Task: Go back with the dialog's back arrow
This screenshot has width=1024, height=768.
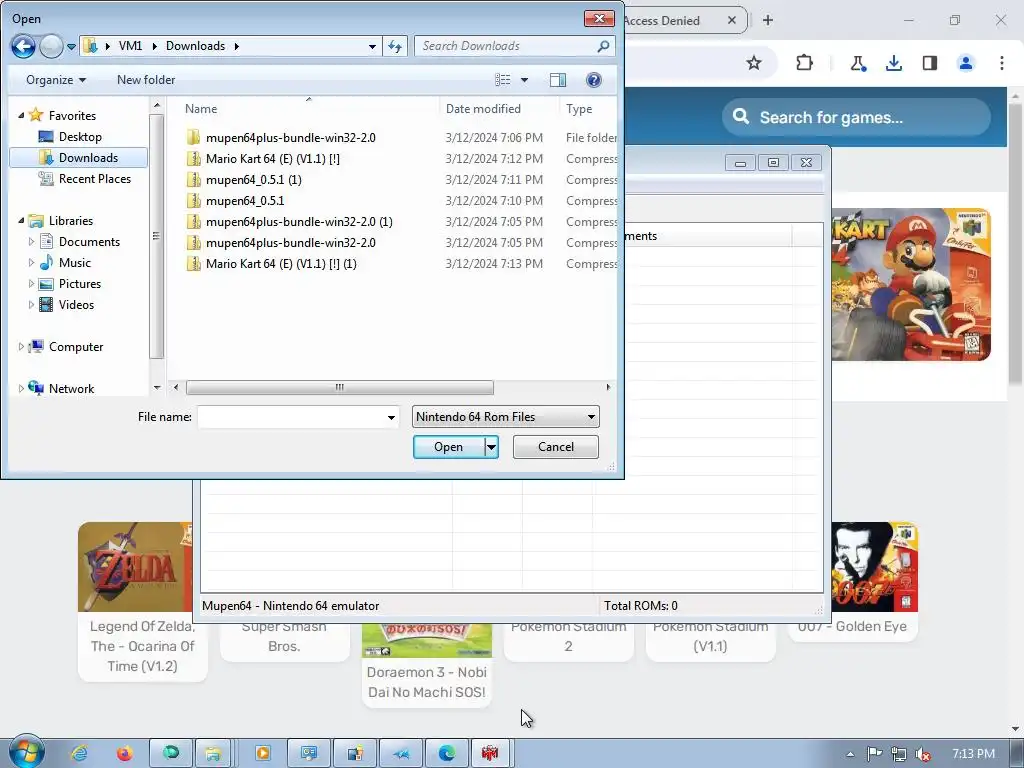Action: tap(23, 46)
